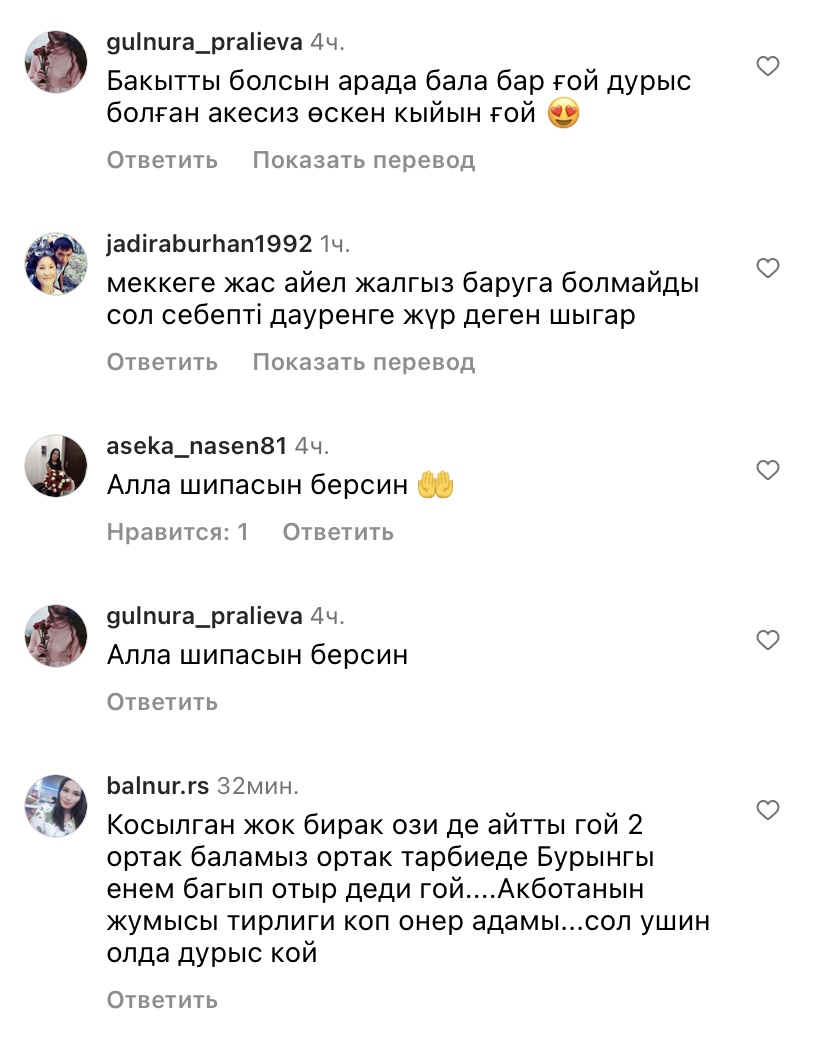Tap heart next to balnur.rs comment
828x1045 pixels.
point(768,810)
